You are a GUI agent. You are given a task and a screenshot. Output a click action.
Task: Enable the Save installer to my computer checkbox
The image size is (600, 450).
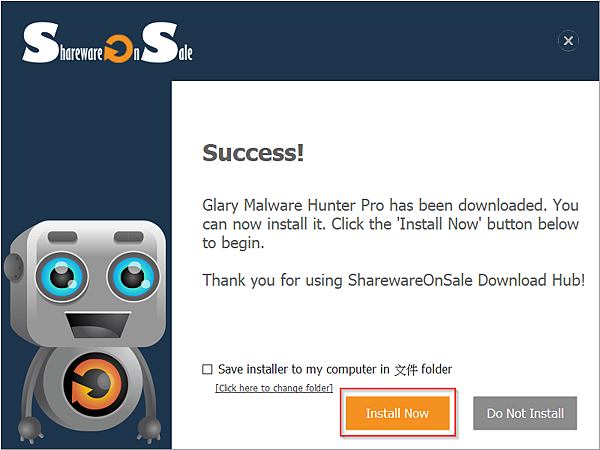207,369
